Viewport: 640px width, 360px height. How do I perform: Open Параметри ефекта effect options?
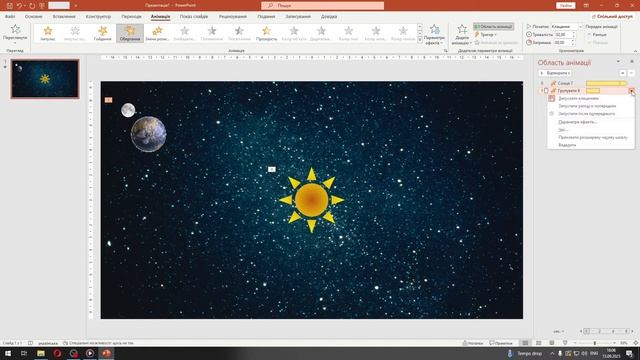point(434,34)
